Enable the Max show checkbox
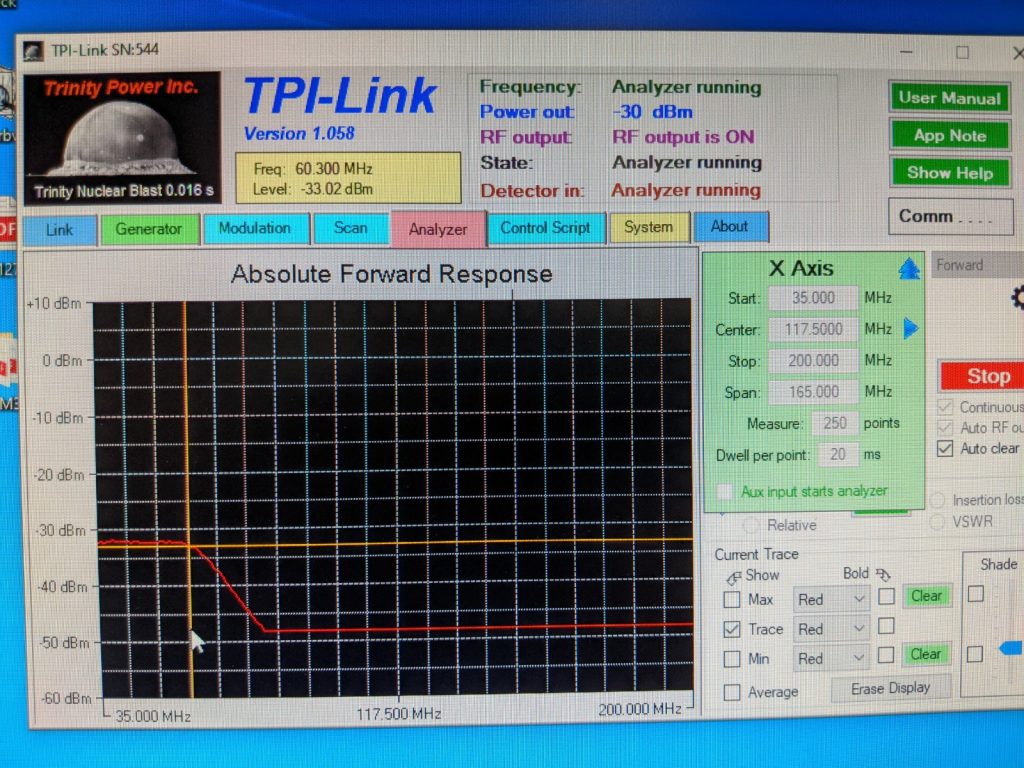The image size is (1024, 768). tap(732, 600)
